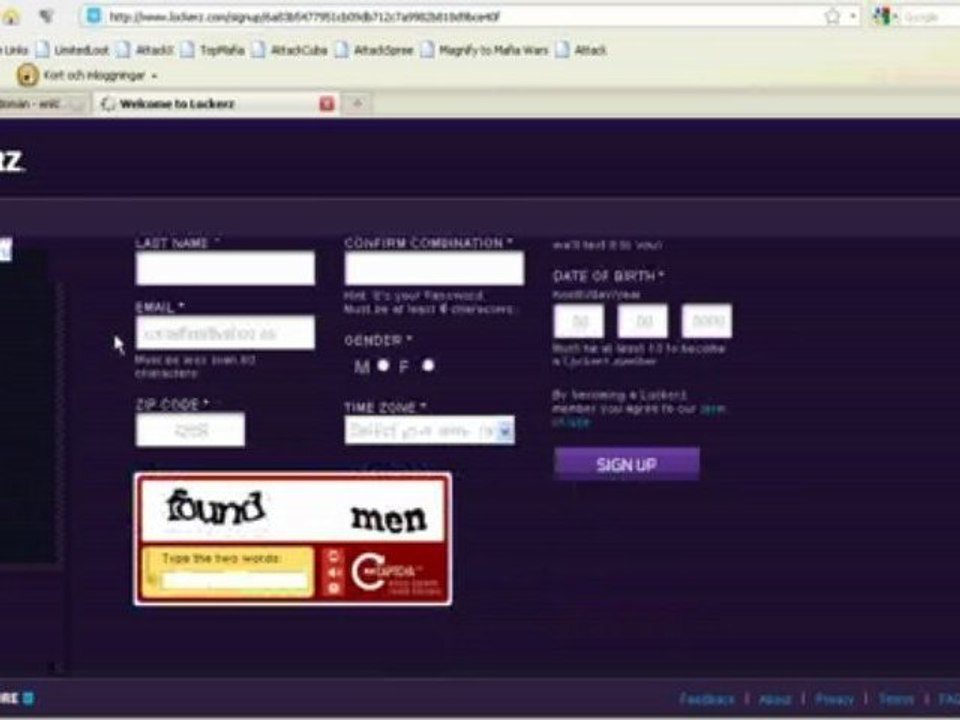Select the F gender radio button
The width and height of the screenshot is (960, 720).
pos(428,365)
